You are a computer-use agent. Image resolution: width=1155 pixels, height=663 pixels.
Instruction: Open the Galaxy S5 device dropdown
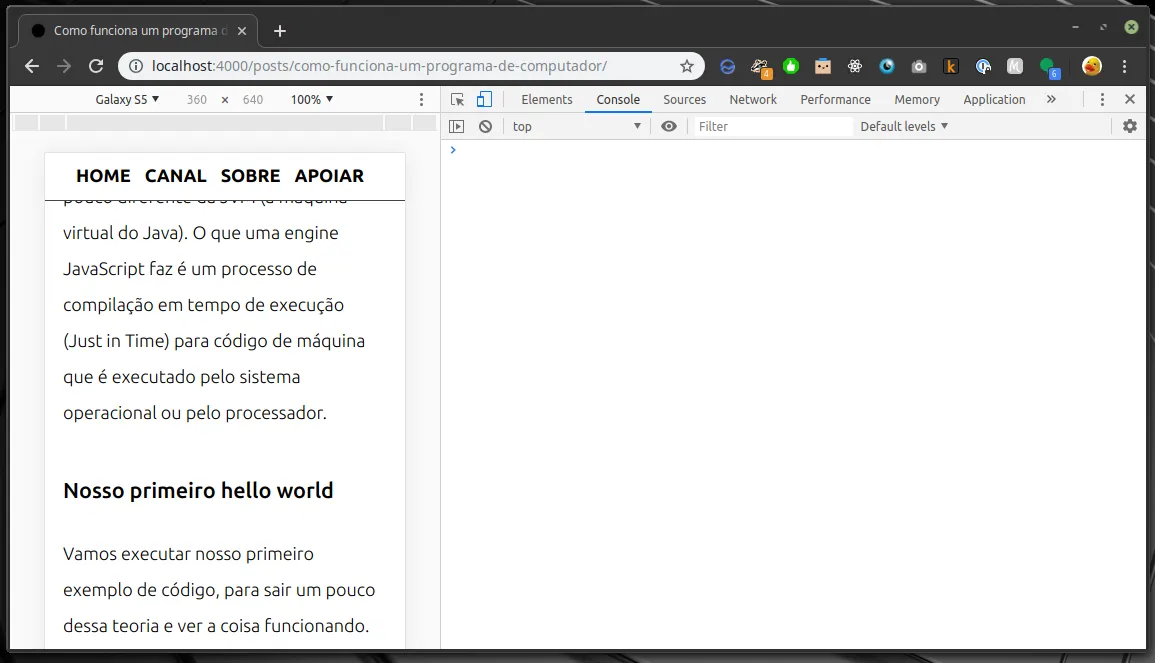pos(127,99)
